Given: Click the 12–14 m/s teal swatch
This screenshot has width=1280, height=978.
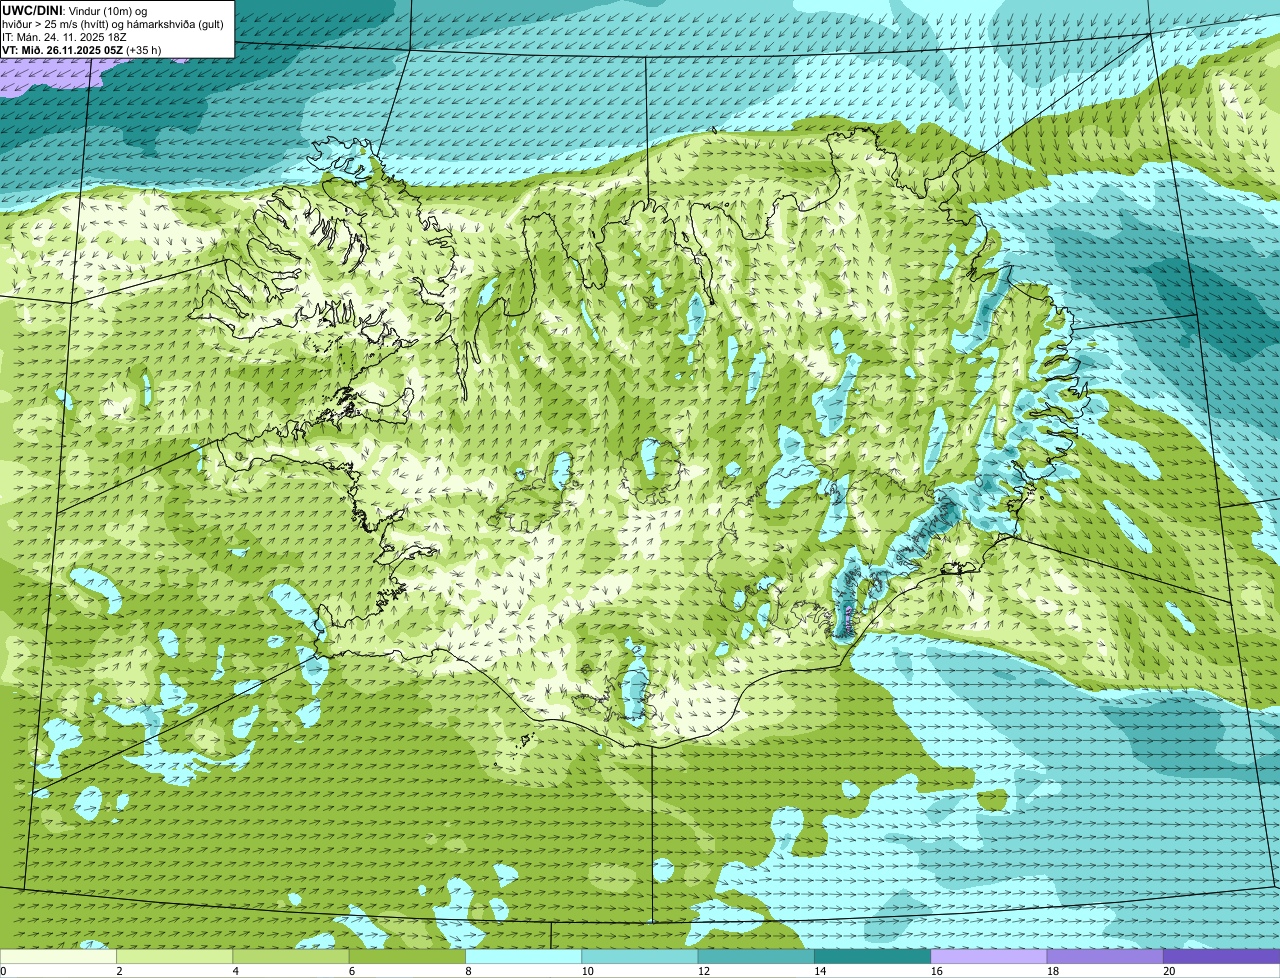Looking at the screenshot, I should tap(756, 956).
